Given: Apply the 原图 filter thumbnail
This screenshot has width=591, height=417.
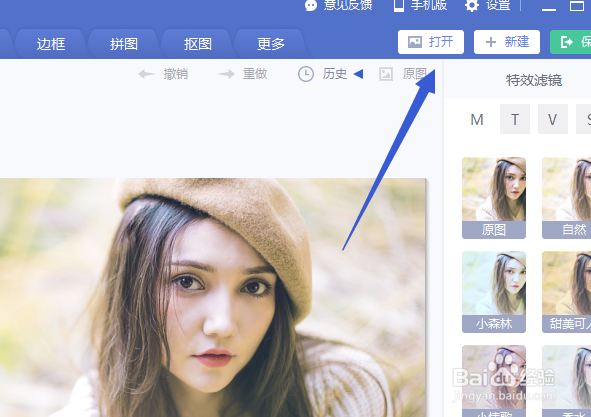Looking at the screenshot, I should (x=494, y=198).
